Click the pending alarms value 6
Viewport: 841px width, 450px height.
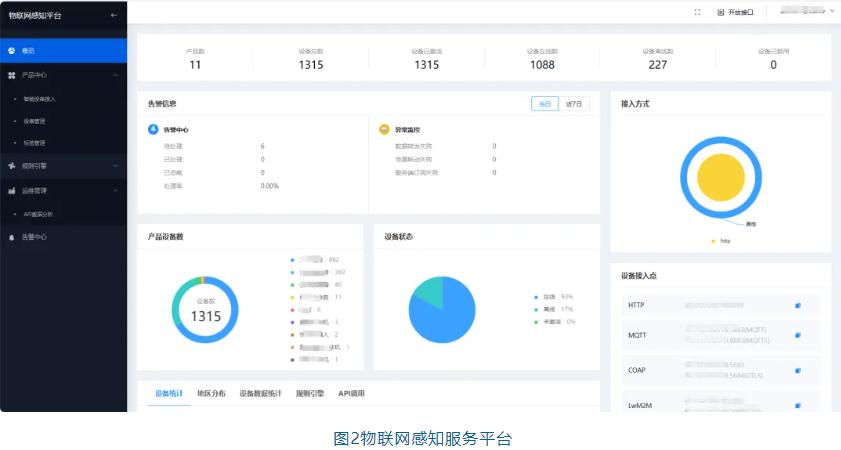click(x=262, y=146)
